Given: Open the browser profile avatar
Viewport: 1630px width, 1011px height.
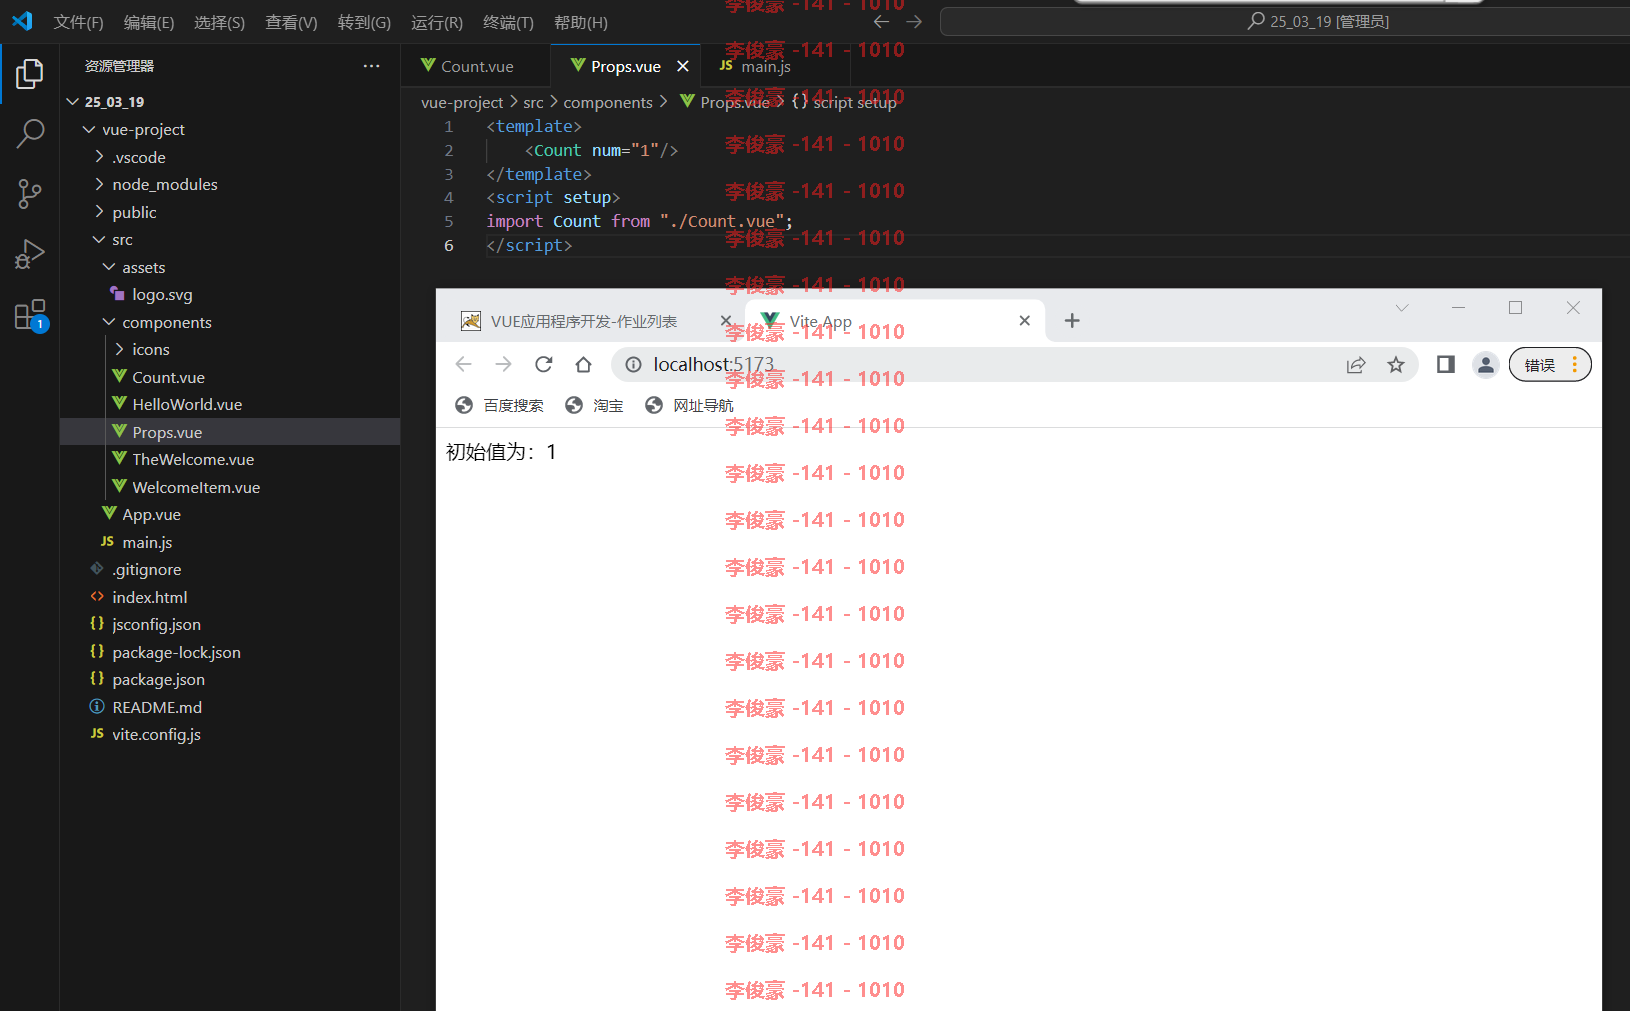Looking at the screenshot, I should coord(1486,365).
